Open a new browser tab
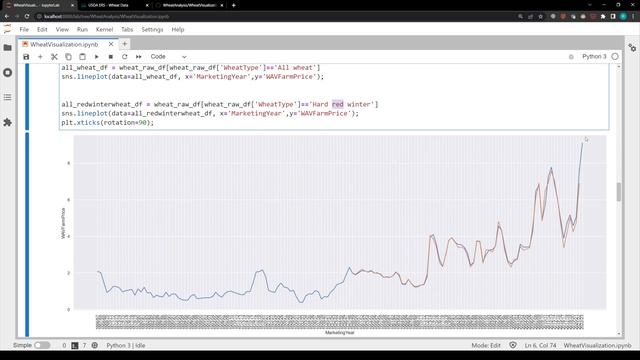The width and height of the screenshot is (640, 360). 233,5
